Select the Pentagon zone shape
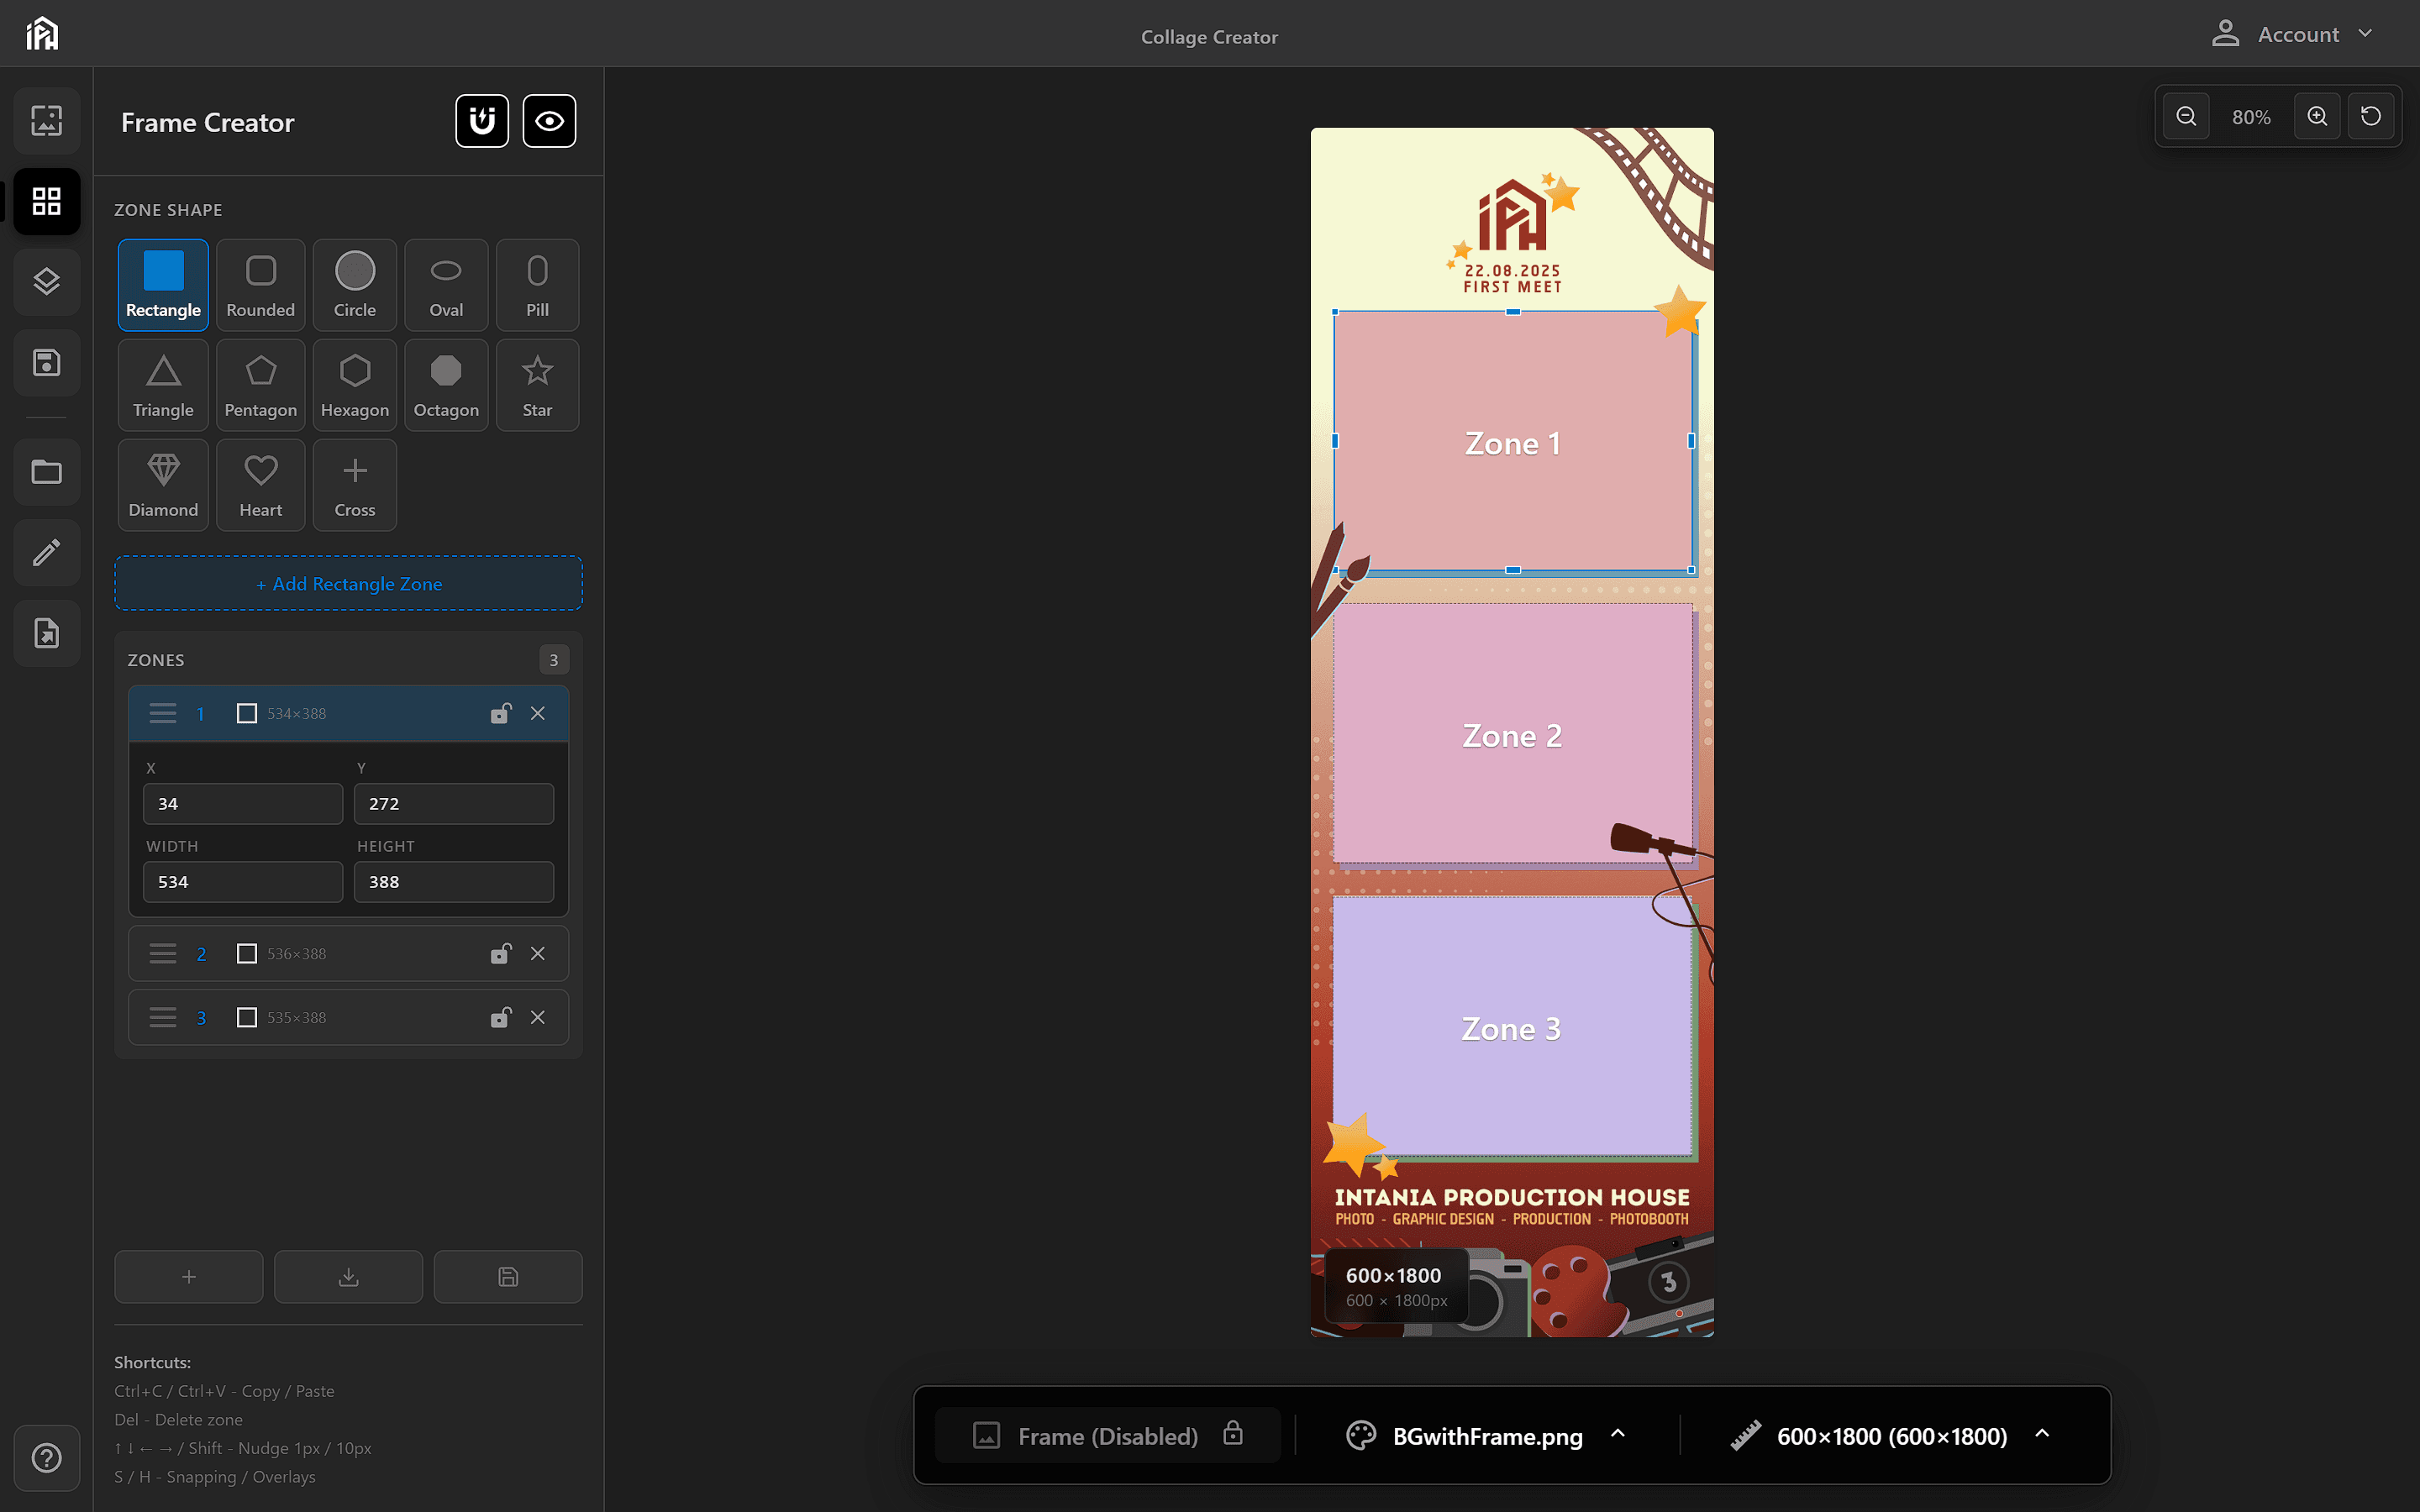 click(260, 385)
